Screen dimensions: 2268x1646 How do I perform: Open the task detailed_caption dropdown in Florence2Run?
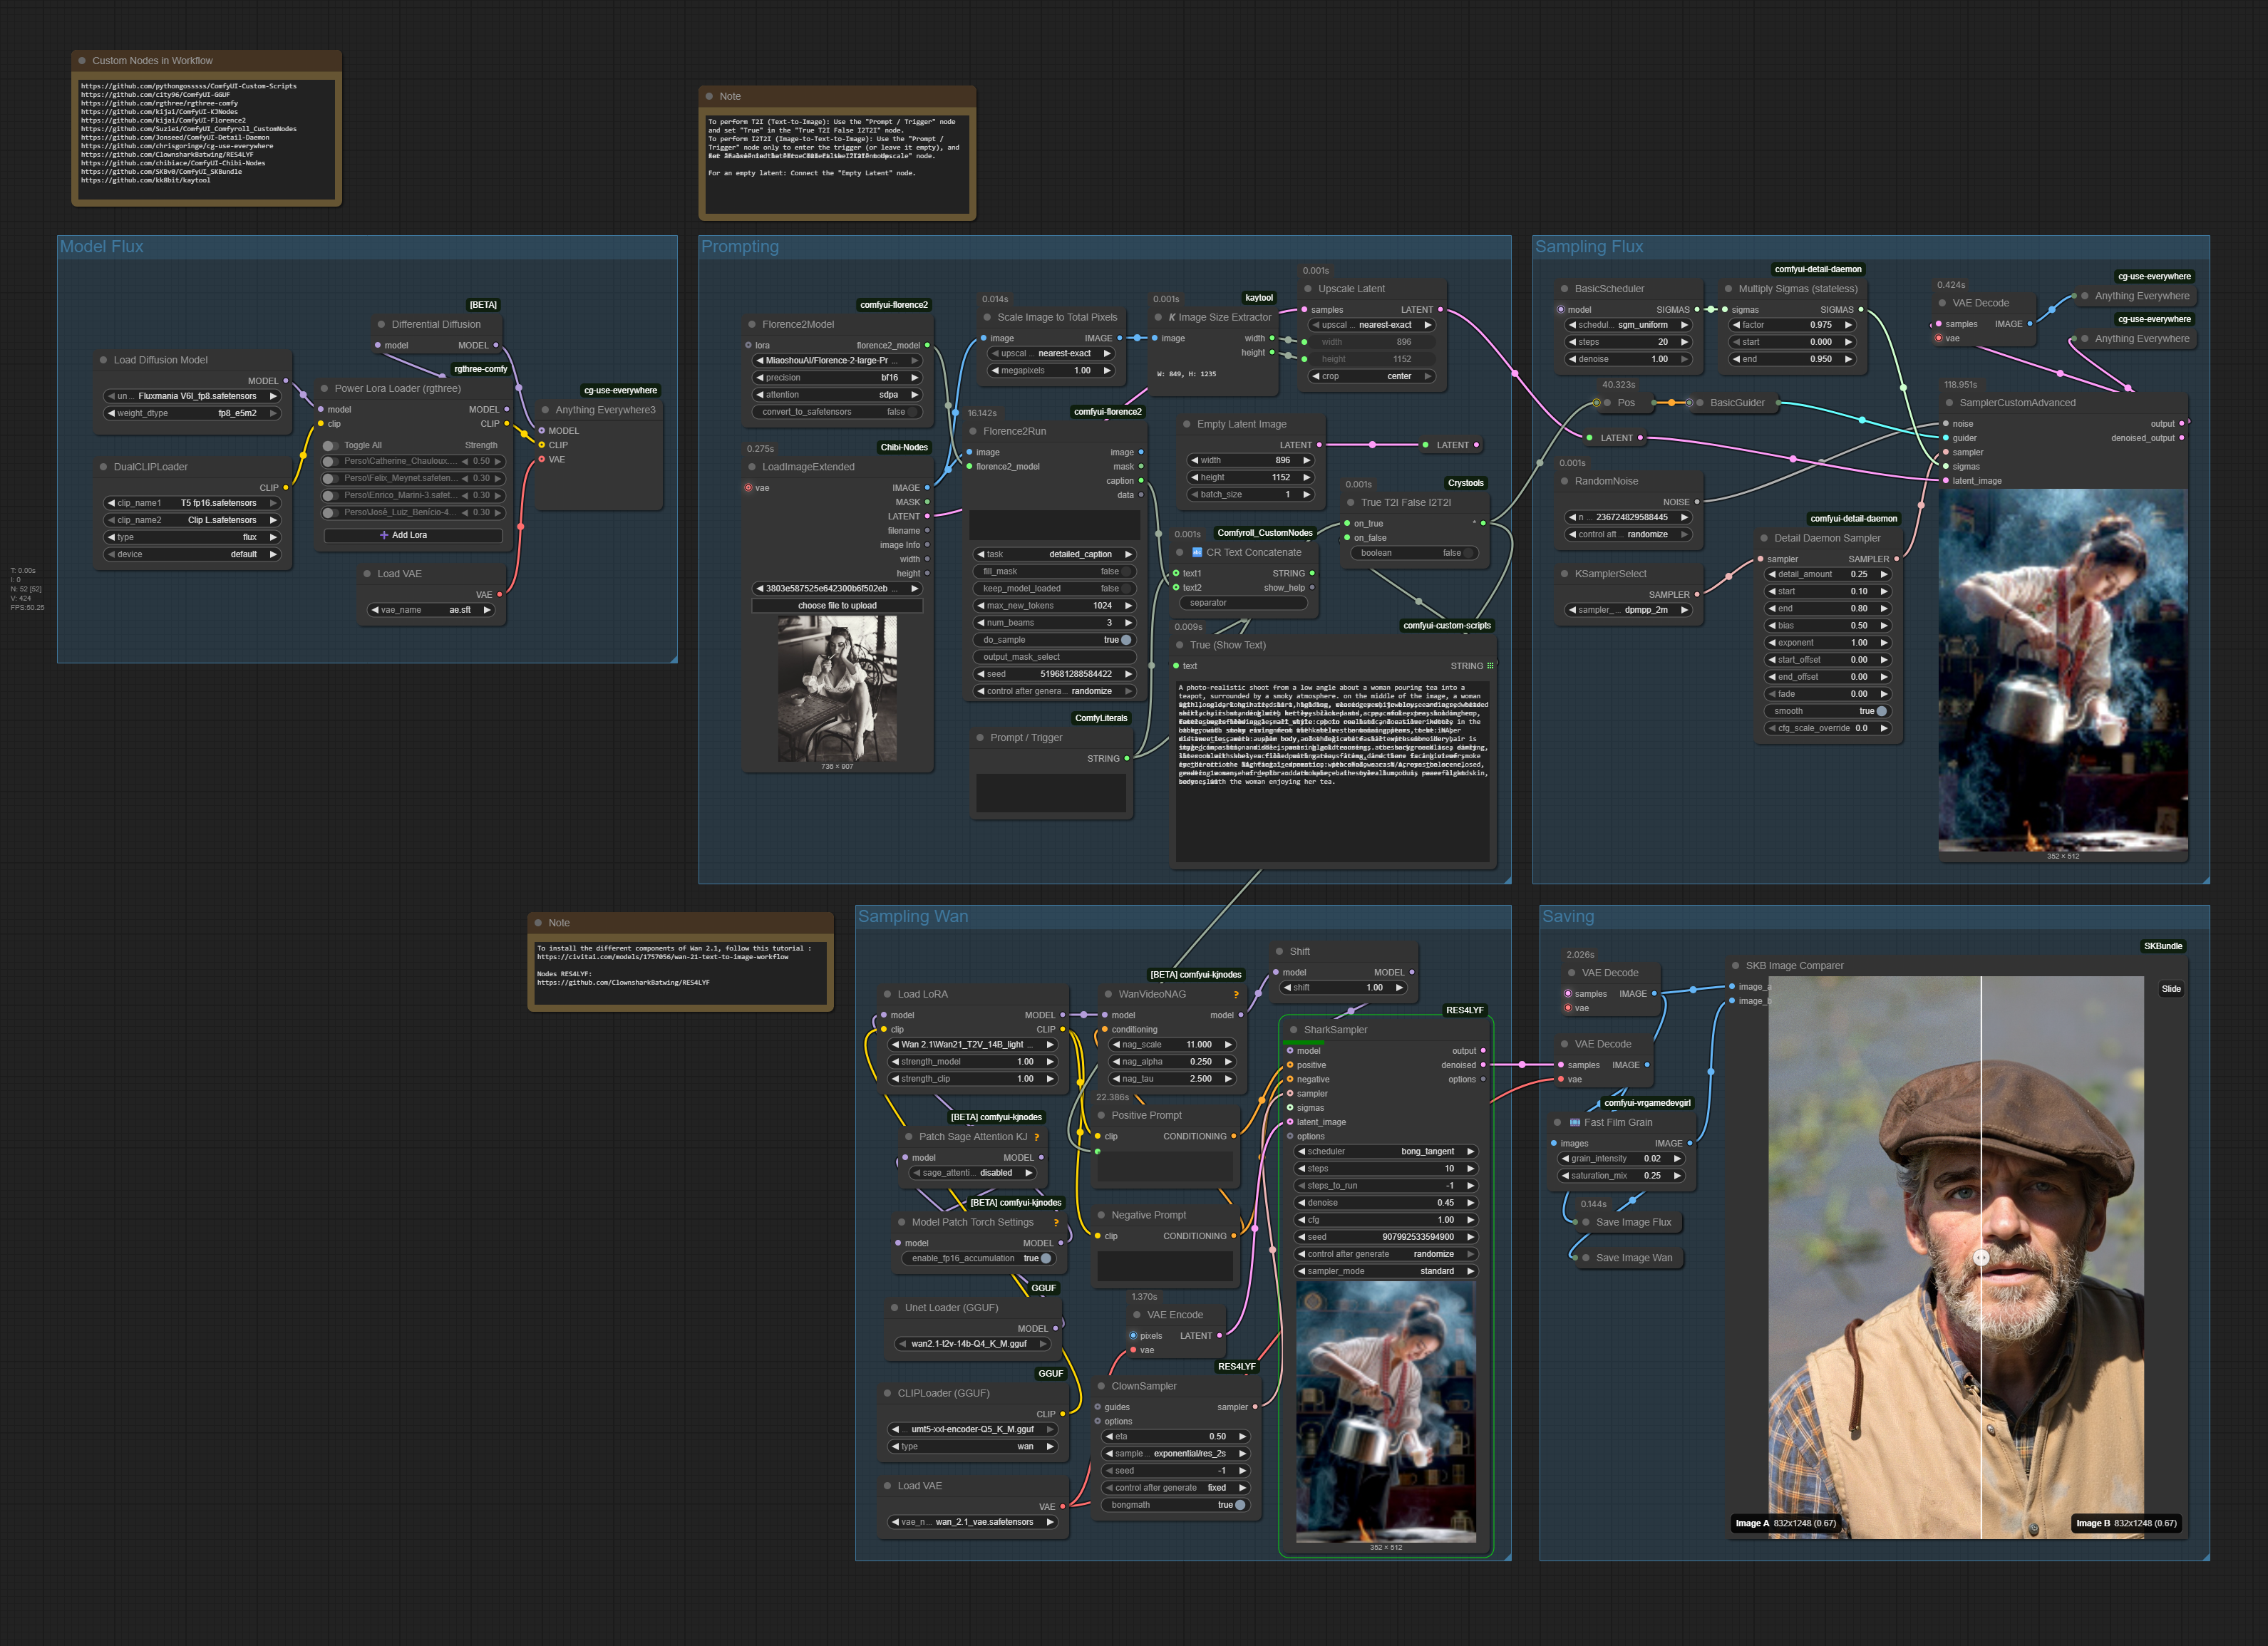pyautogui.click(x=1054, y=554)
